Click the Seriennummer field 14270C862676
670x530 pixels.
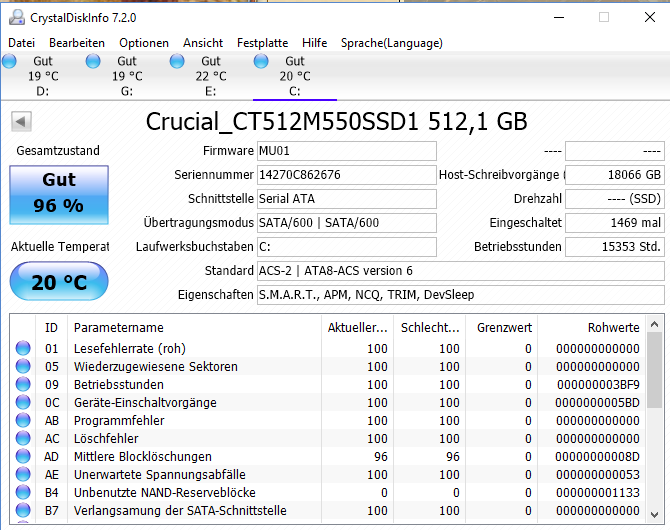[347, 175]
